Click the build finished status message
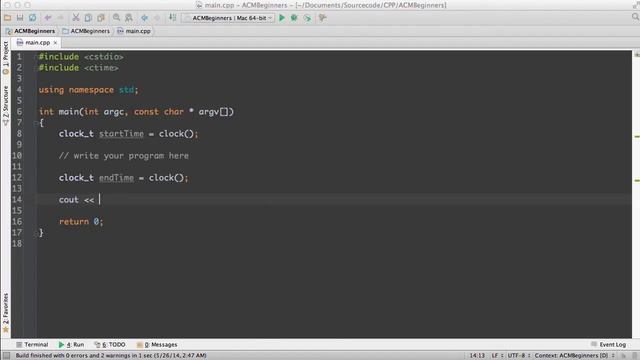This screenshot has width=640, height=360. point(111,356)
